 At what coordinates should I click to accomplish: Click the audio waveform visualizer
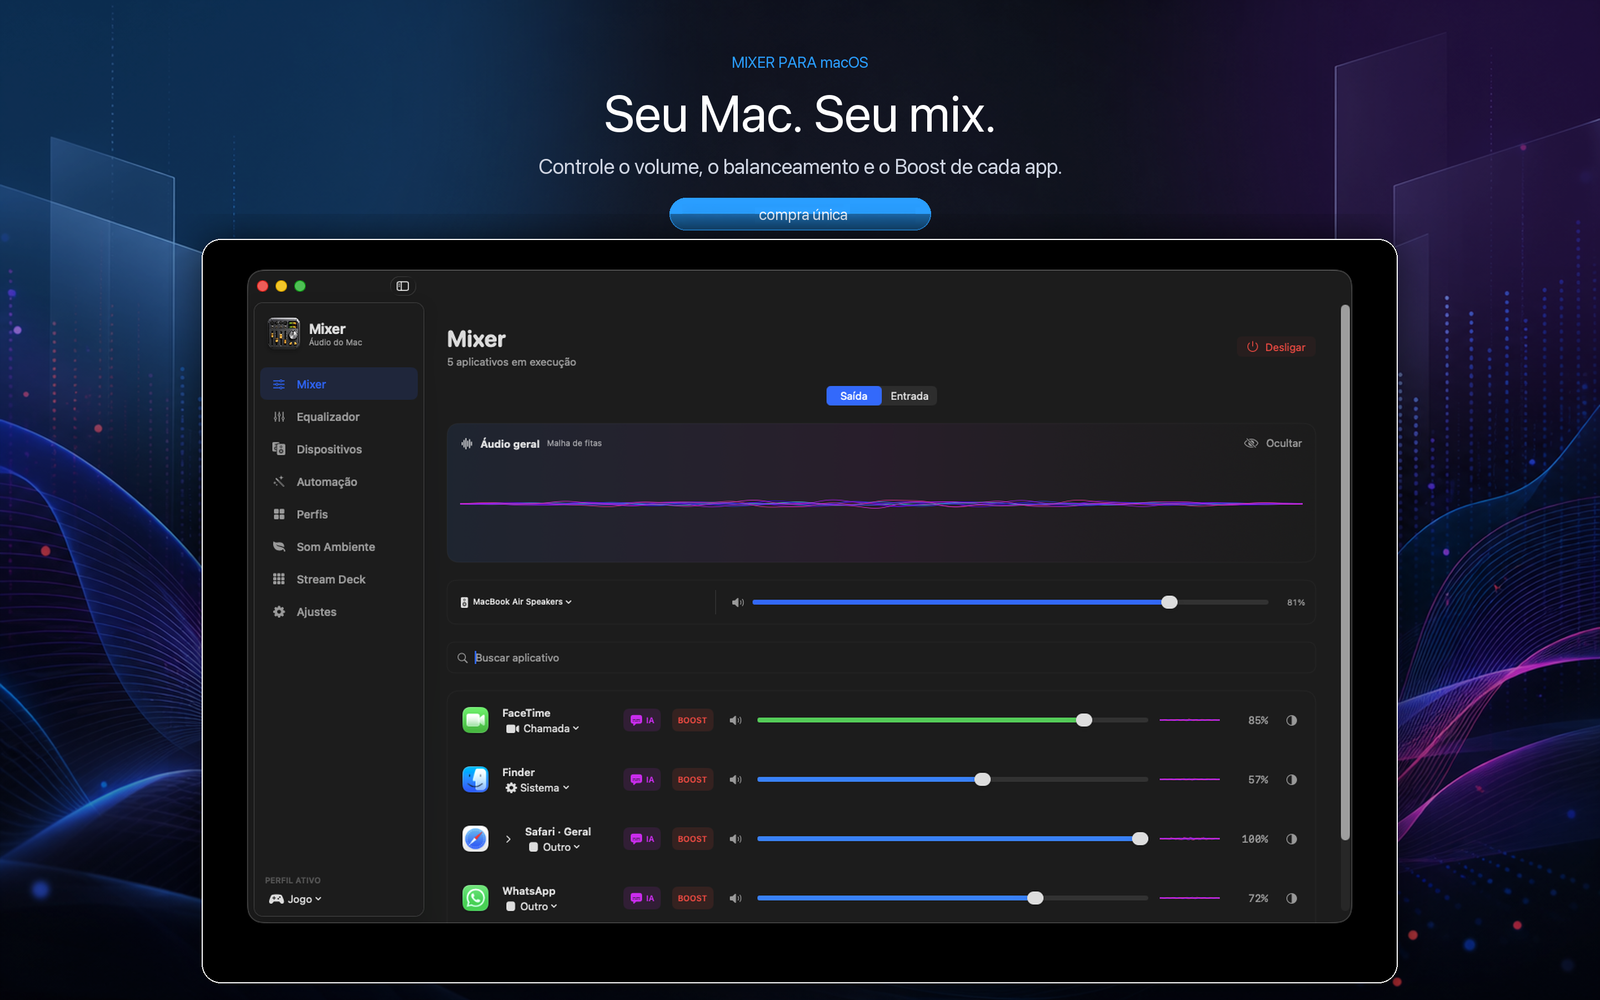(881, 504)
